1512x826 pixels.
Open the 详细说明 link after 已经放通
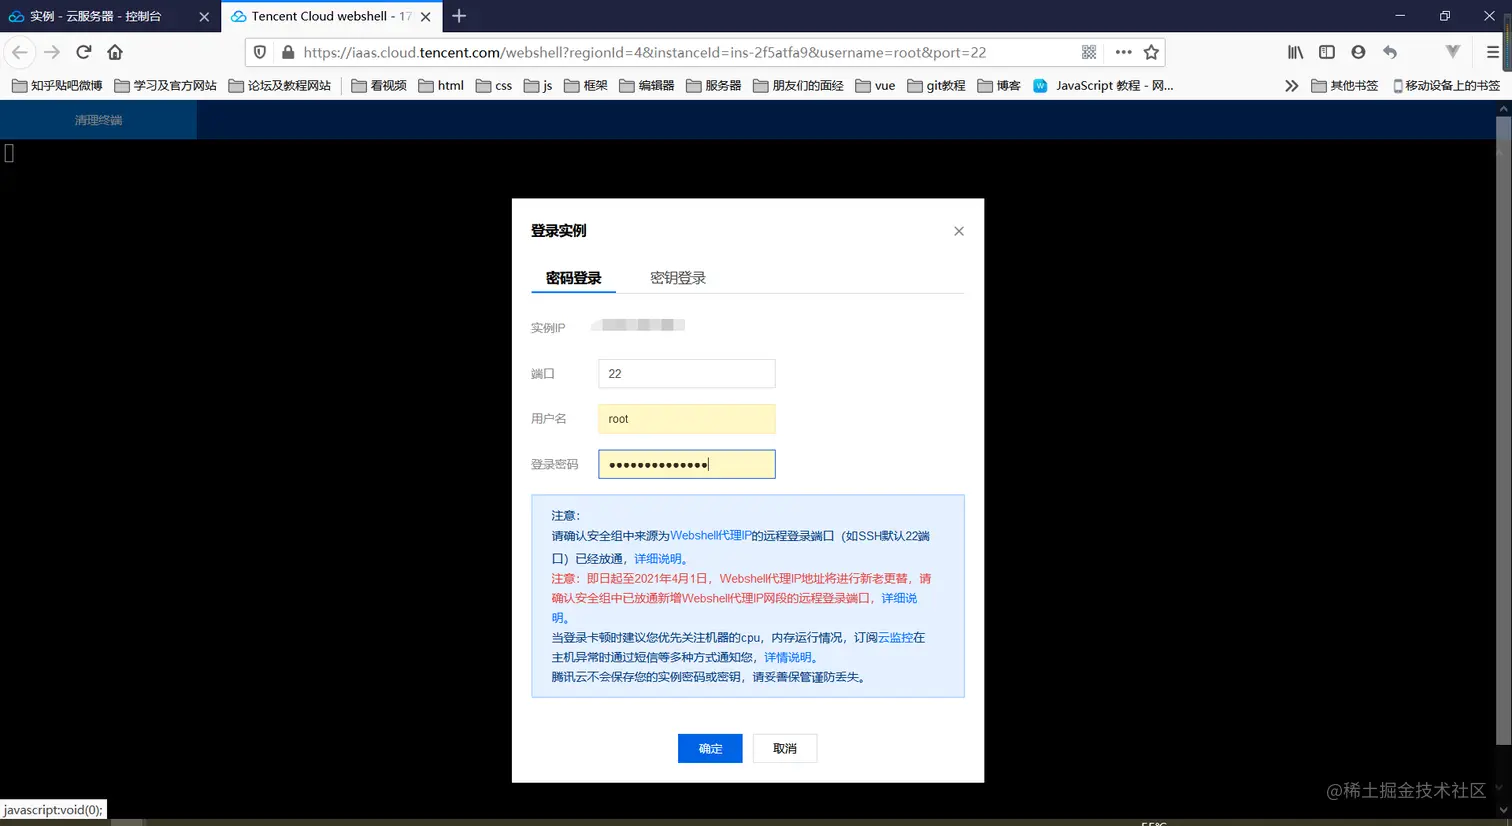tap(658, 559)
